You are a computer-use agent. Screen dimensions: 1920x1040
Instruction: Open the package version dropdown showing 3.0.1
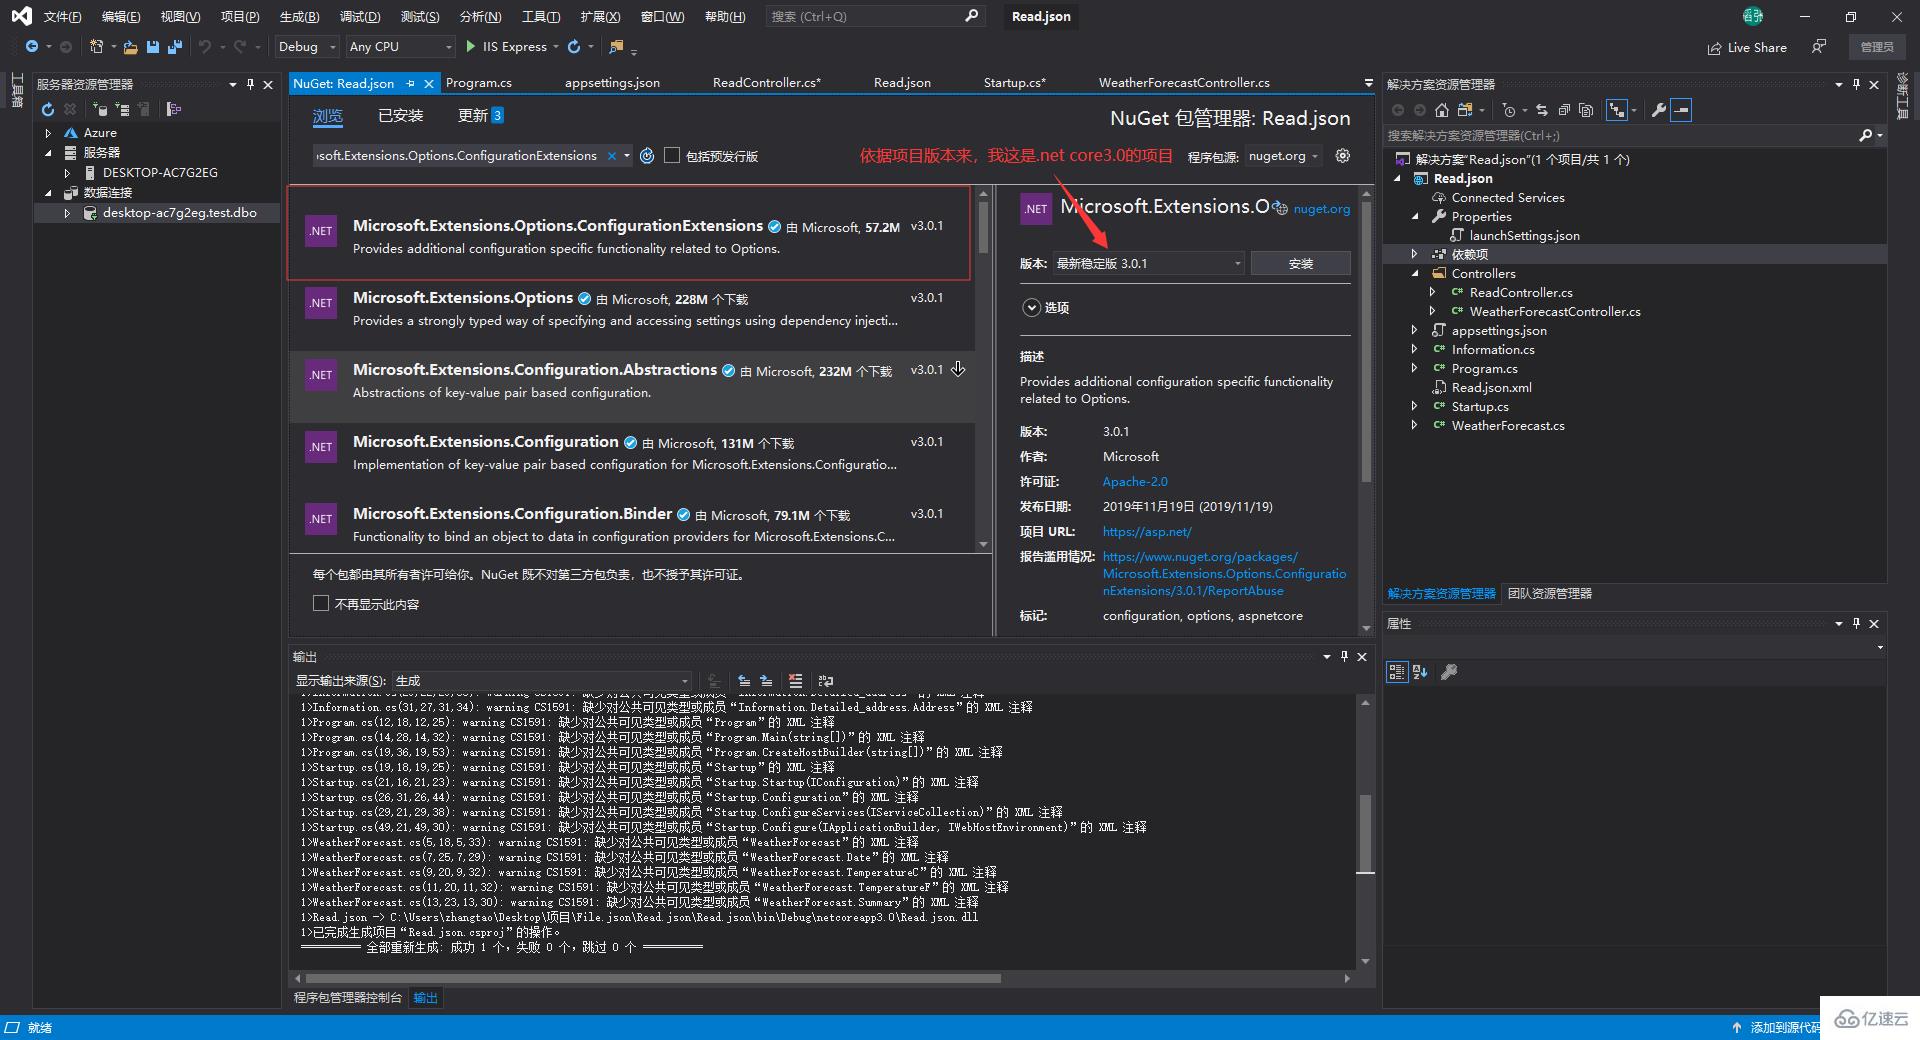coord(1148,263)
